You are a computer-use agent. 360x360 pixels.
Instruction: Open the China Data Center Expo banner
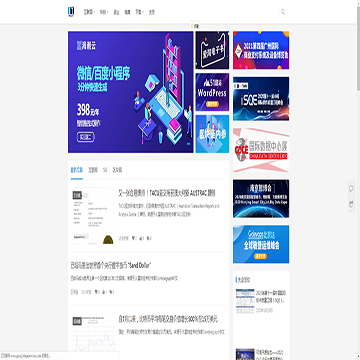pyautogui.click(x=261, y=150)
